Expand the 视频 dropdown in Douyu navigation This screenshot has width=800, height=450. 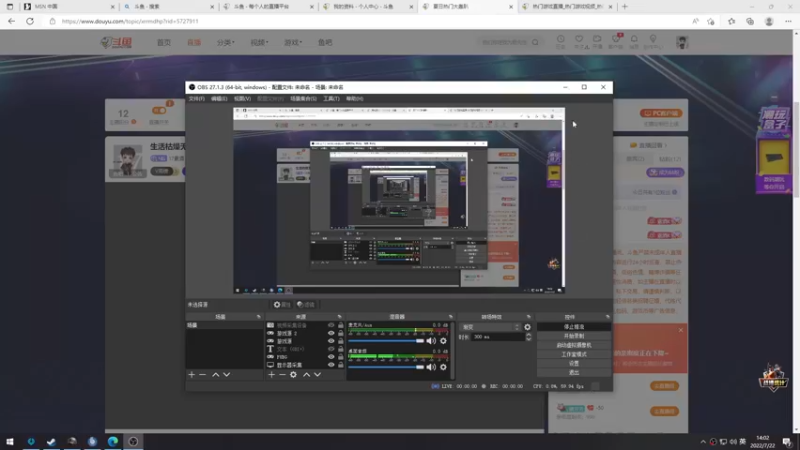(x=259, y=42)
